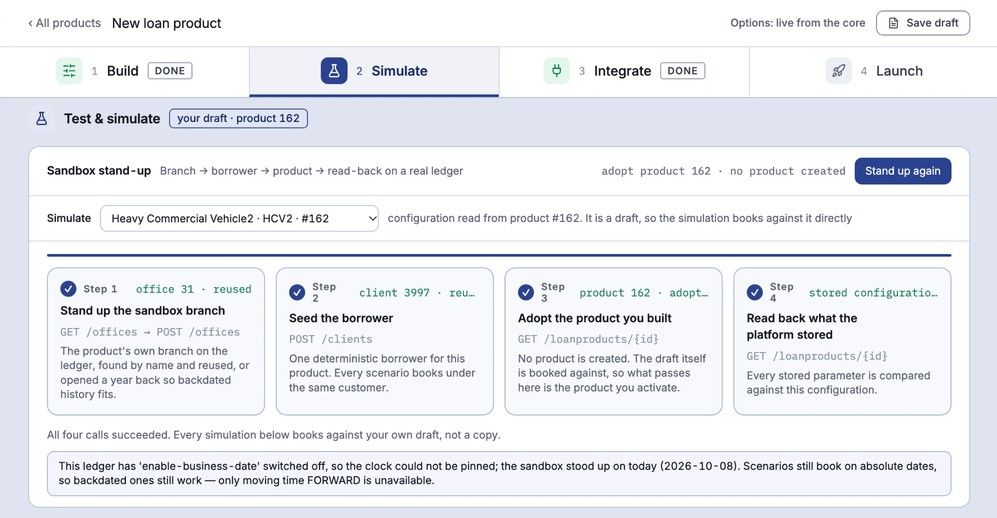Click 'POST /clients' endpoint text
Image resolution: width=997 pixels, height=518 pixels.
coord(331,339)
